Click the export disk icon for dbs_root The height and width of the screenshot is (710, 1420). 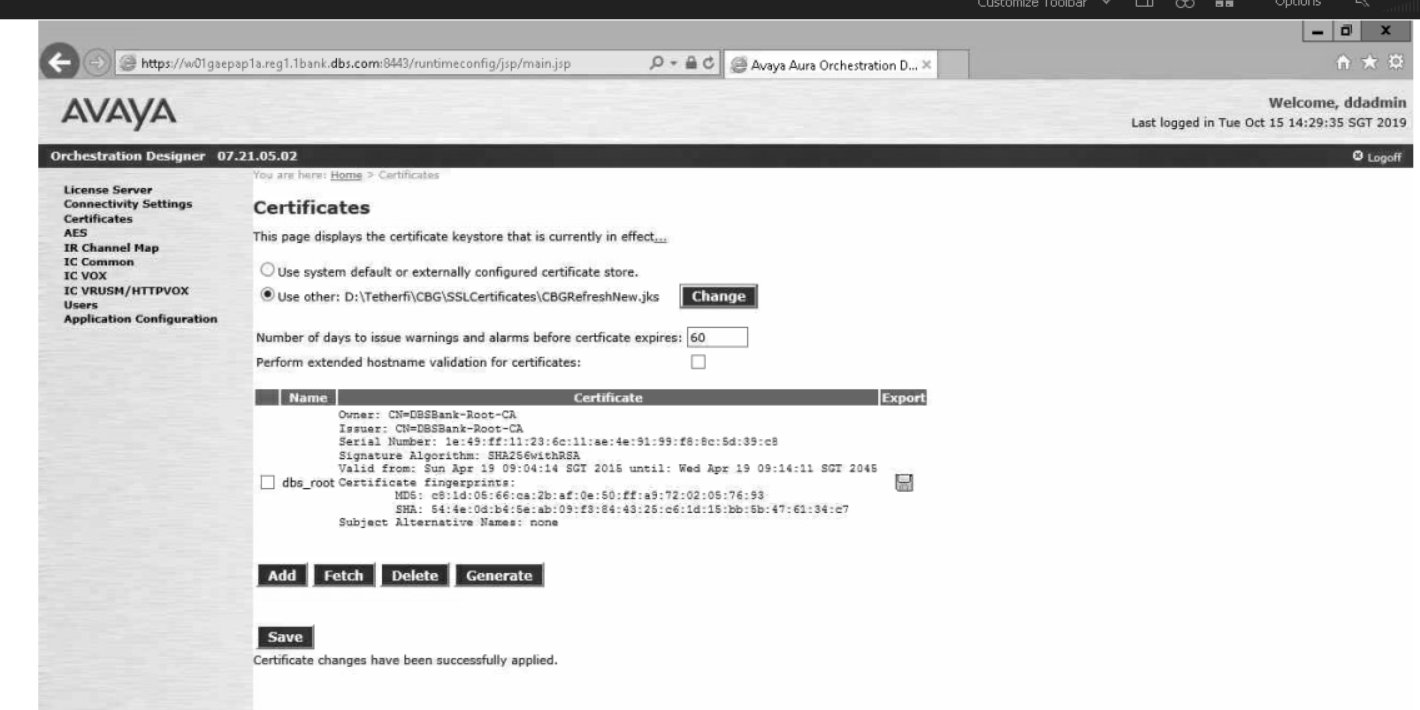[x=904, y=483]
